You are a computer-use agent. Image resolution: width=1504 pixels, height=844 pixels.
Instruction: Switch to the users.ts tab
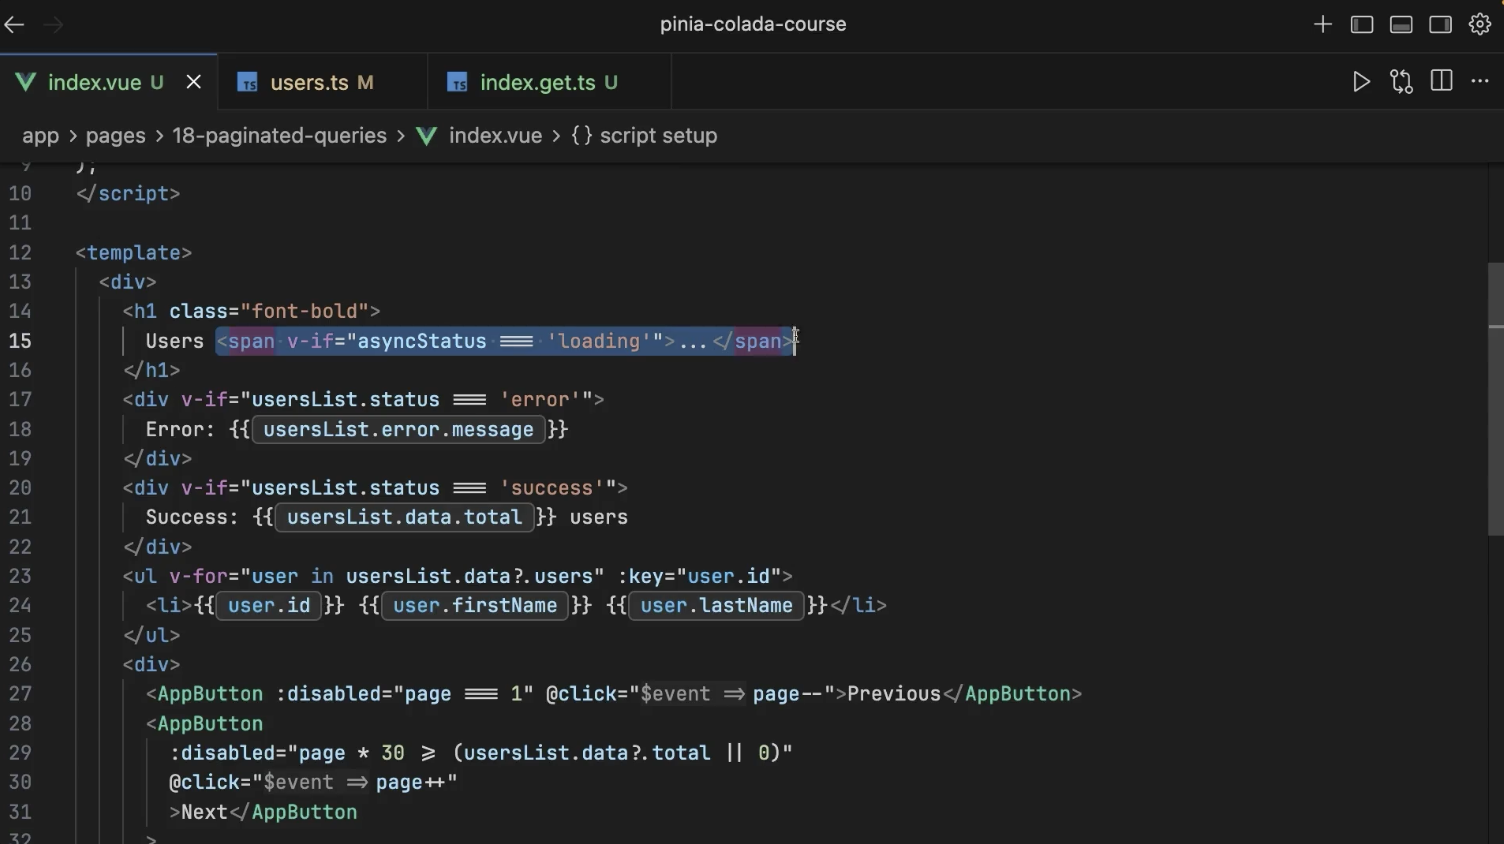(322, 82)
